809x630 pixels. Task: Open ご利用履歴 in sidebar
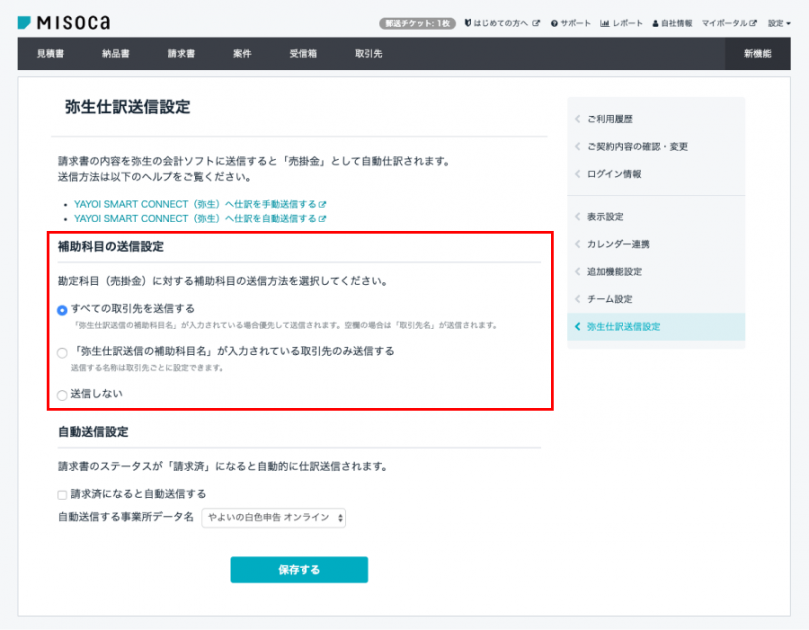pos(609,119)
